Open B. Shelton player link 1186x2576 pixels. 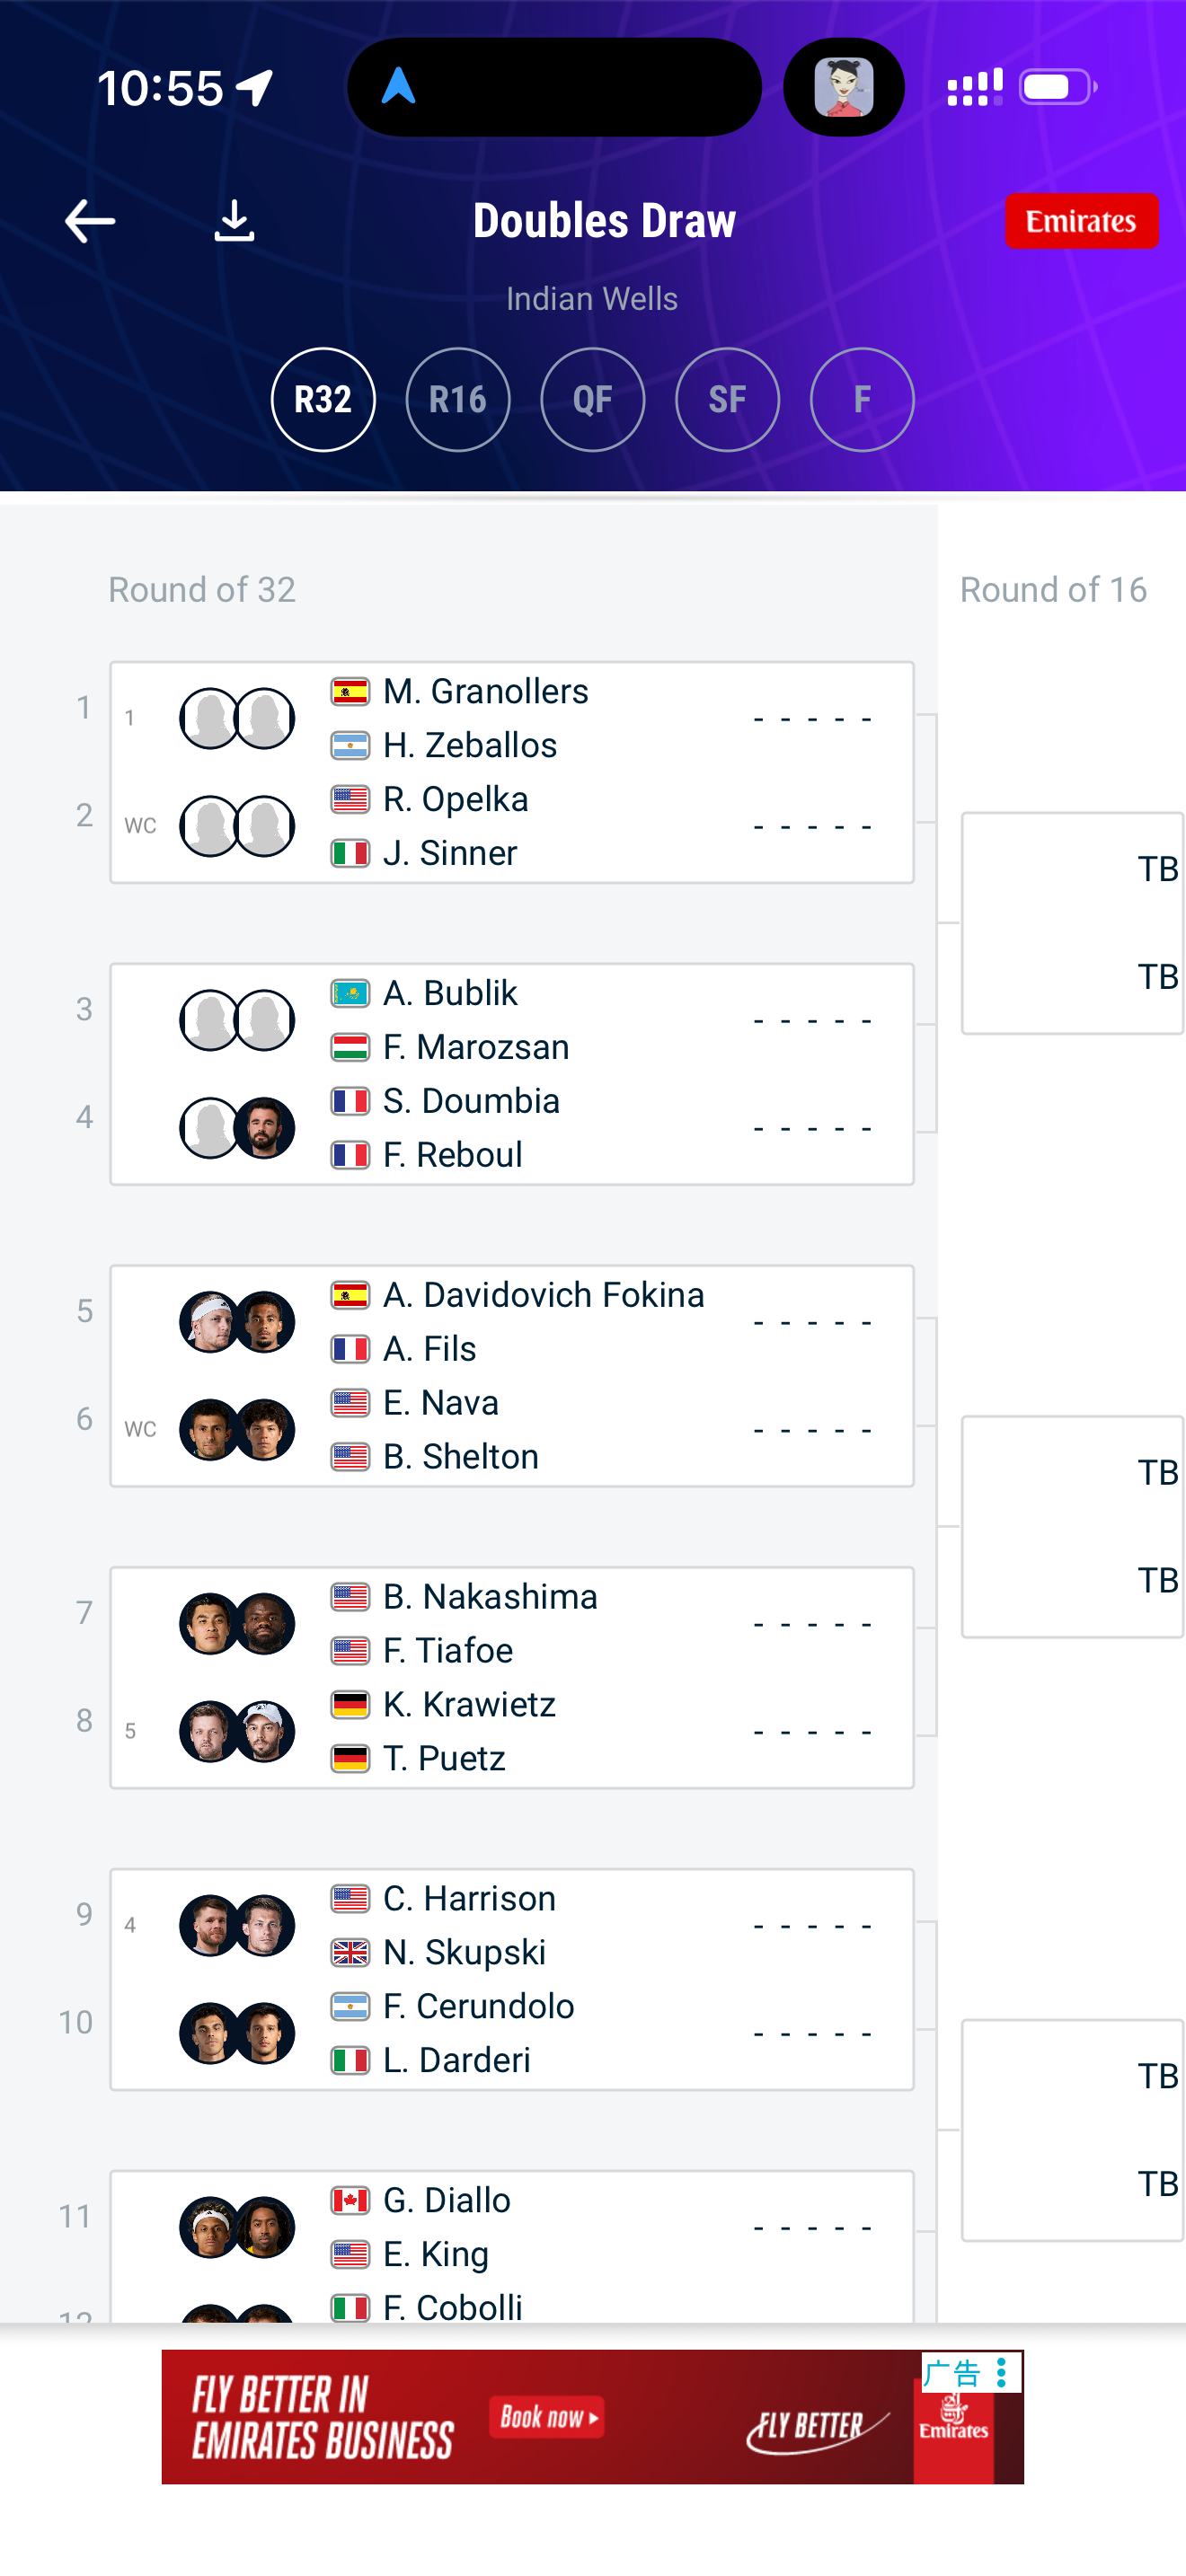point(461,1457)
